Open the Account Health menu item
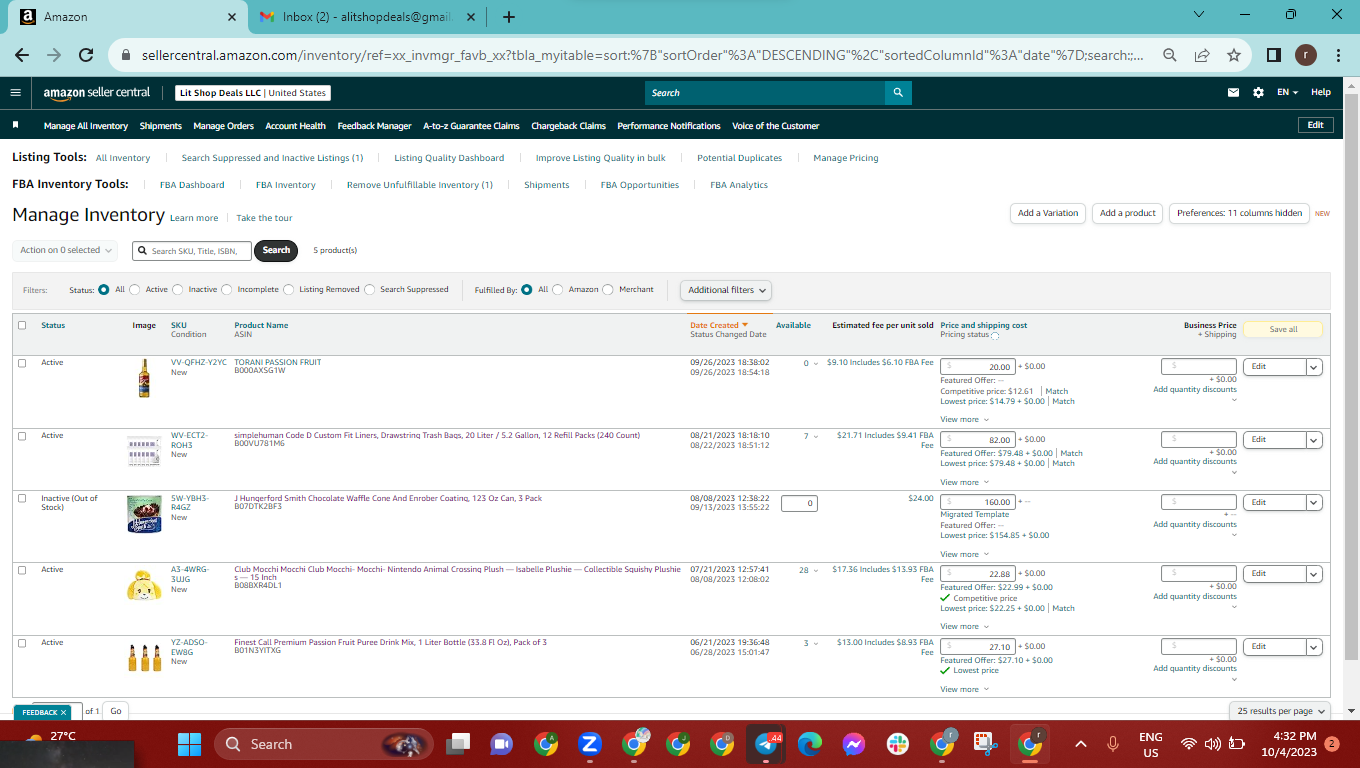The width and height of the screenshot is (1360, 768). [295, 126]
